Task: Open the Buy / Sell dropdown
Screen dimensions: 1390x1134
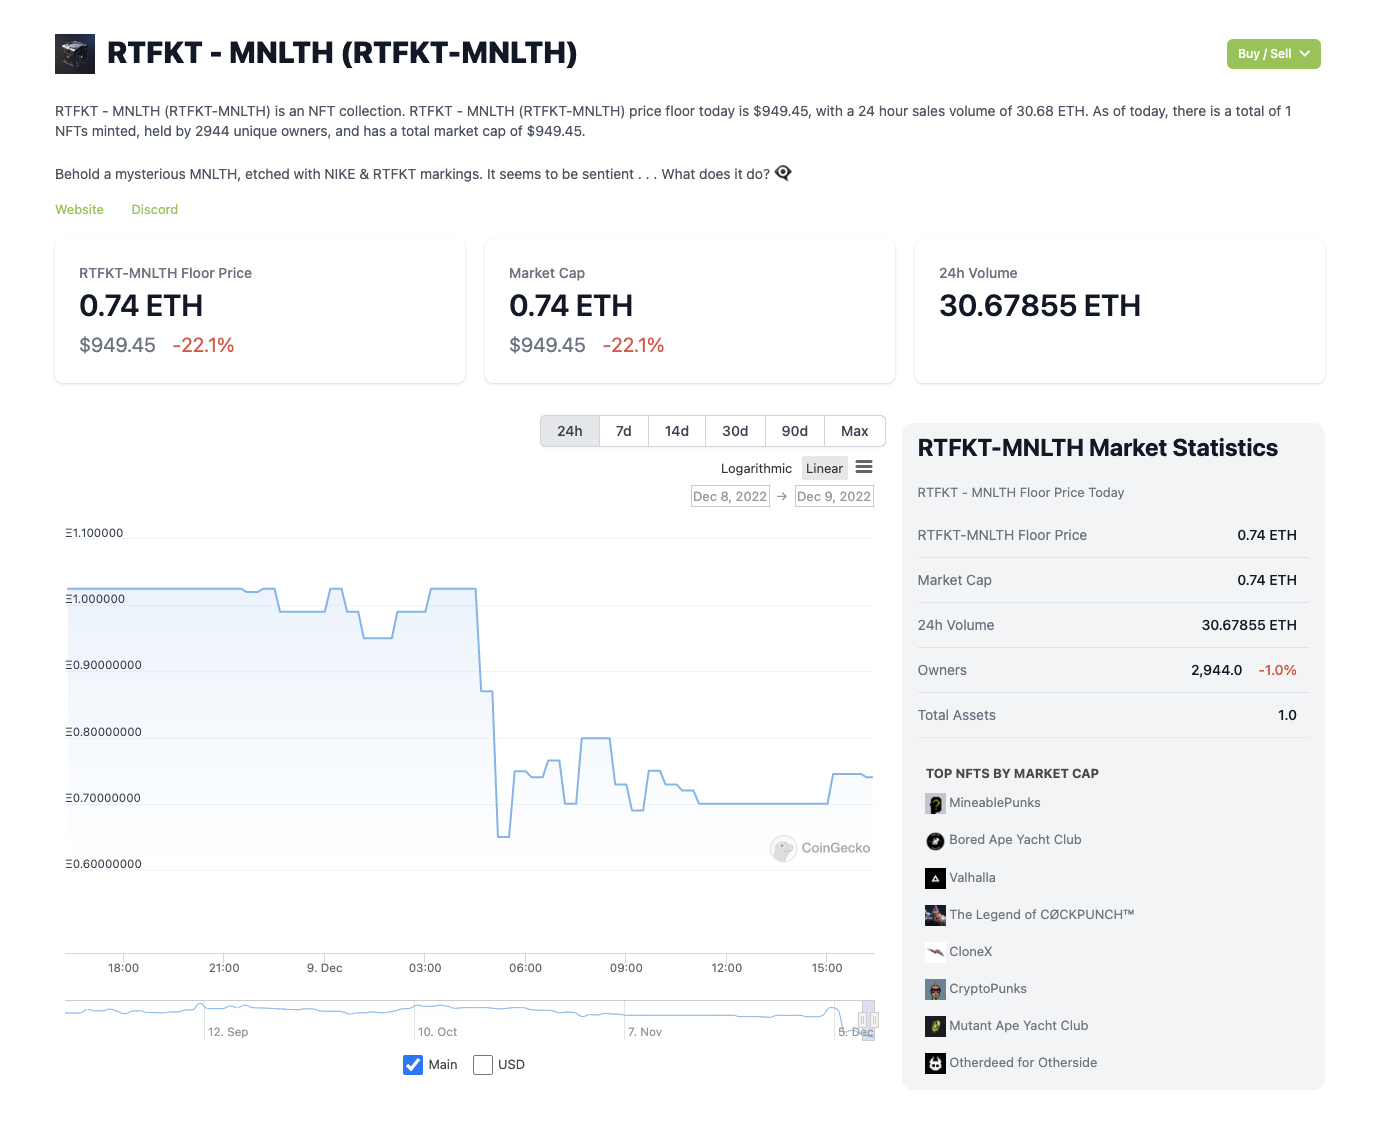Action: pyautogui.click(x=1273, y=54)
